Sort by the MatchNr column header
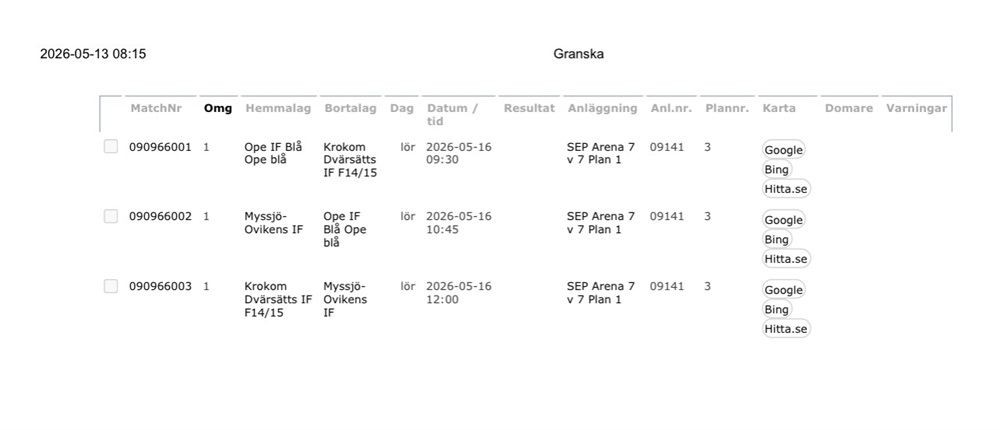This screenshot has height=430, width=1000. pyautogui.click(x=156, y=108)
